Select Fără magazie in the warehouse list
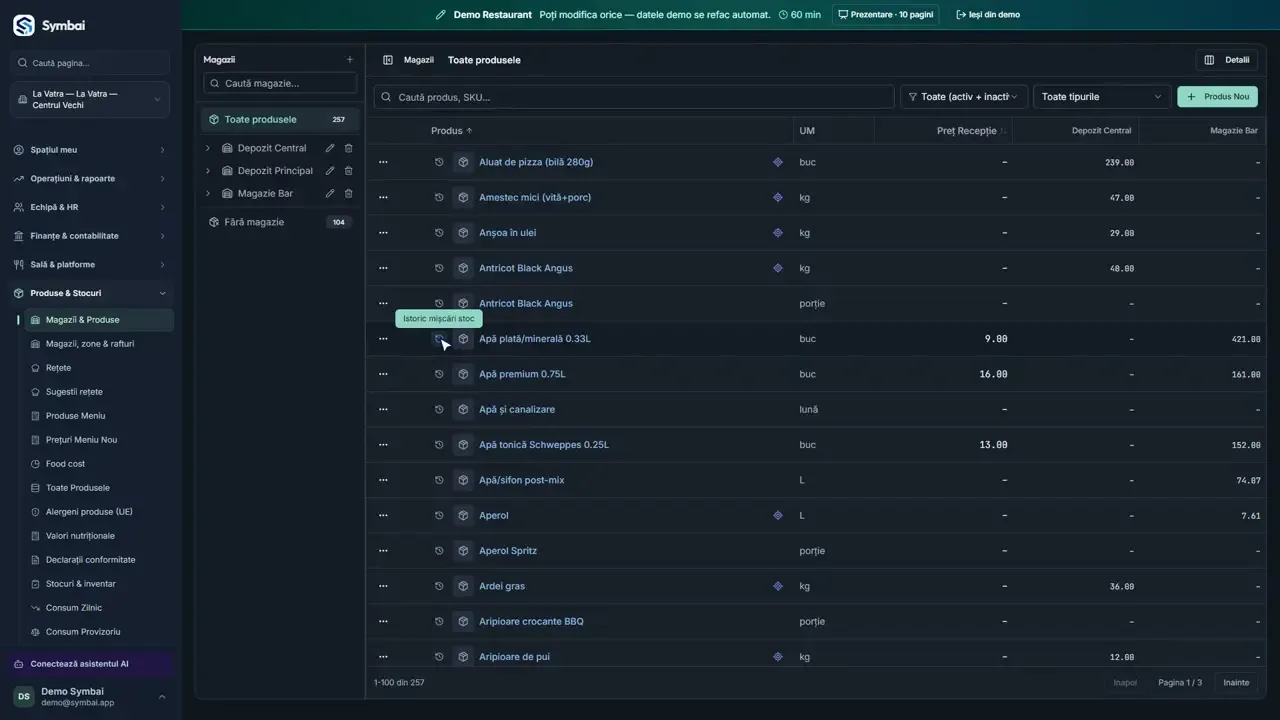This screenshot has height=720, width=1280. [279, 222]
